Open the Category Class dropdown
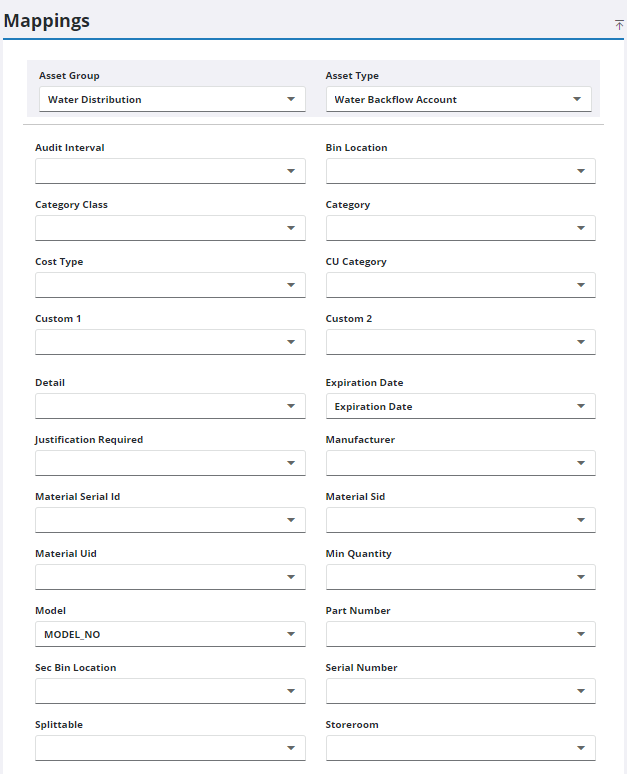This screenshot has height=774, width=627. 171,228
